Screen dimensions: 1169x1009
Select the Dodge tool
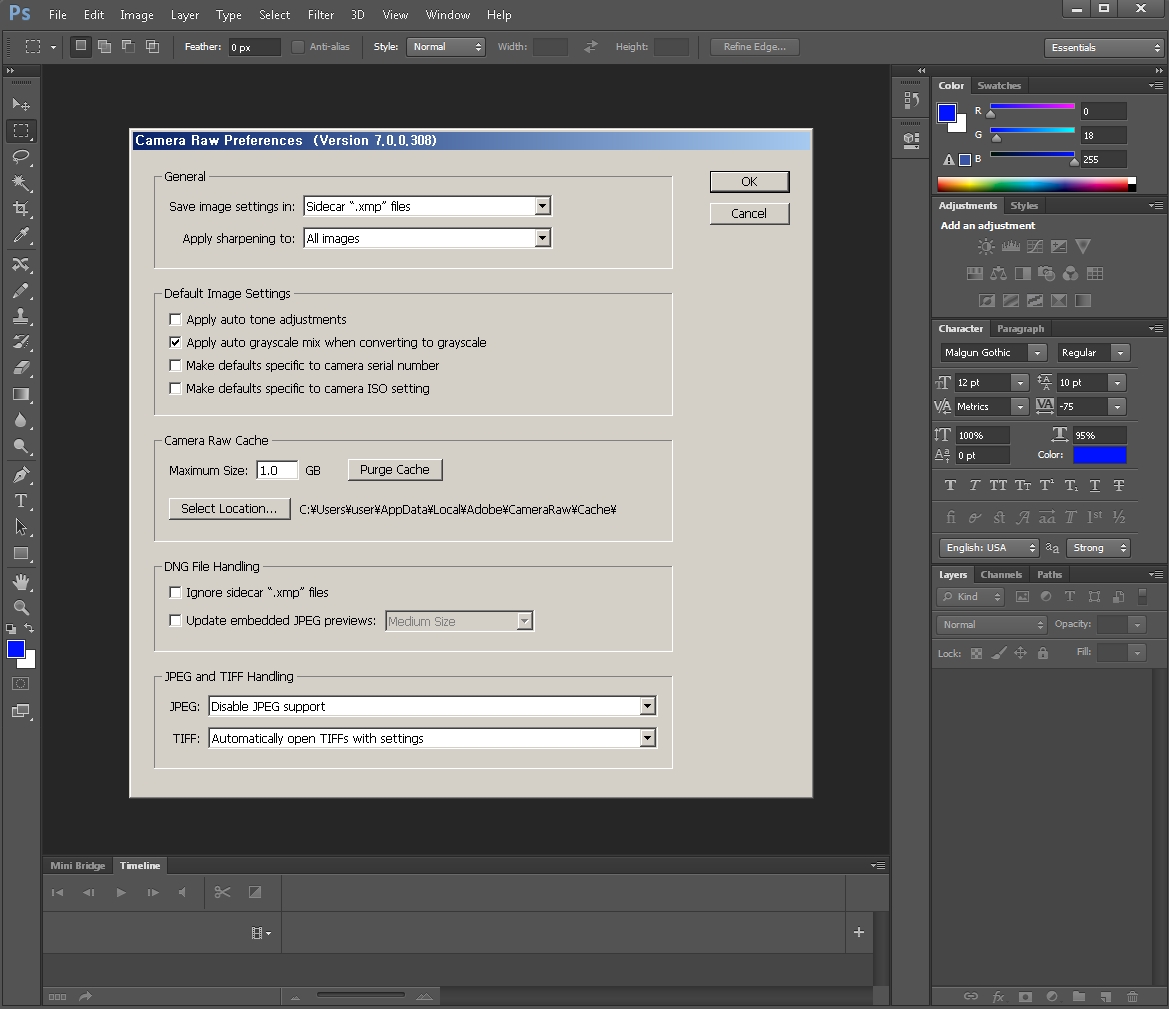21,447
